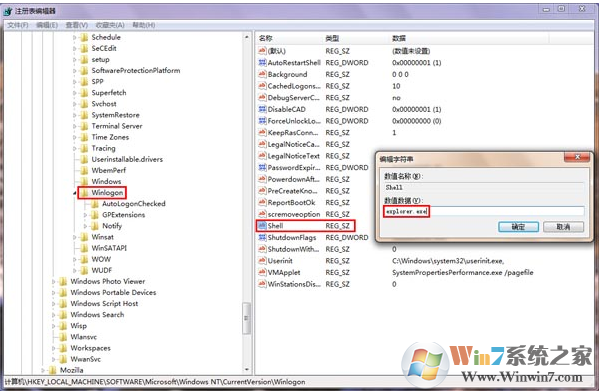
Task: Select the Background value icon
Action: [262, 74]
